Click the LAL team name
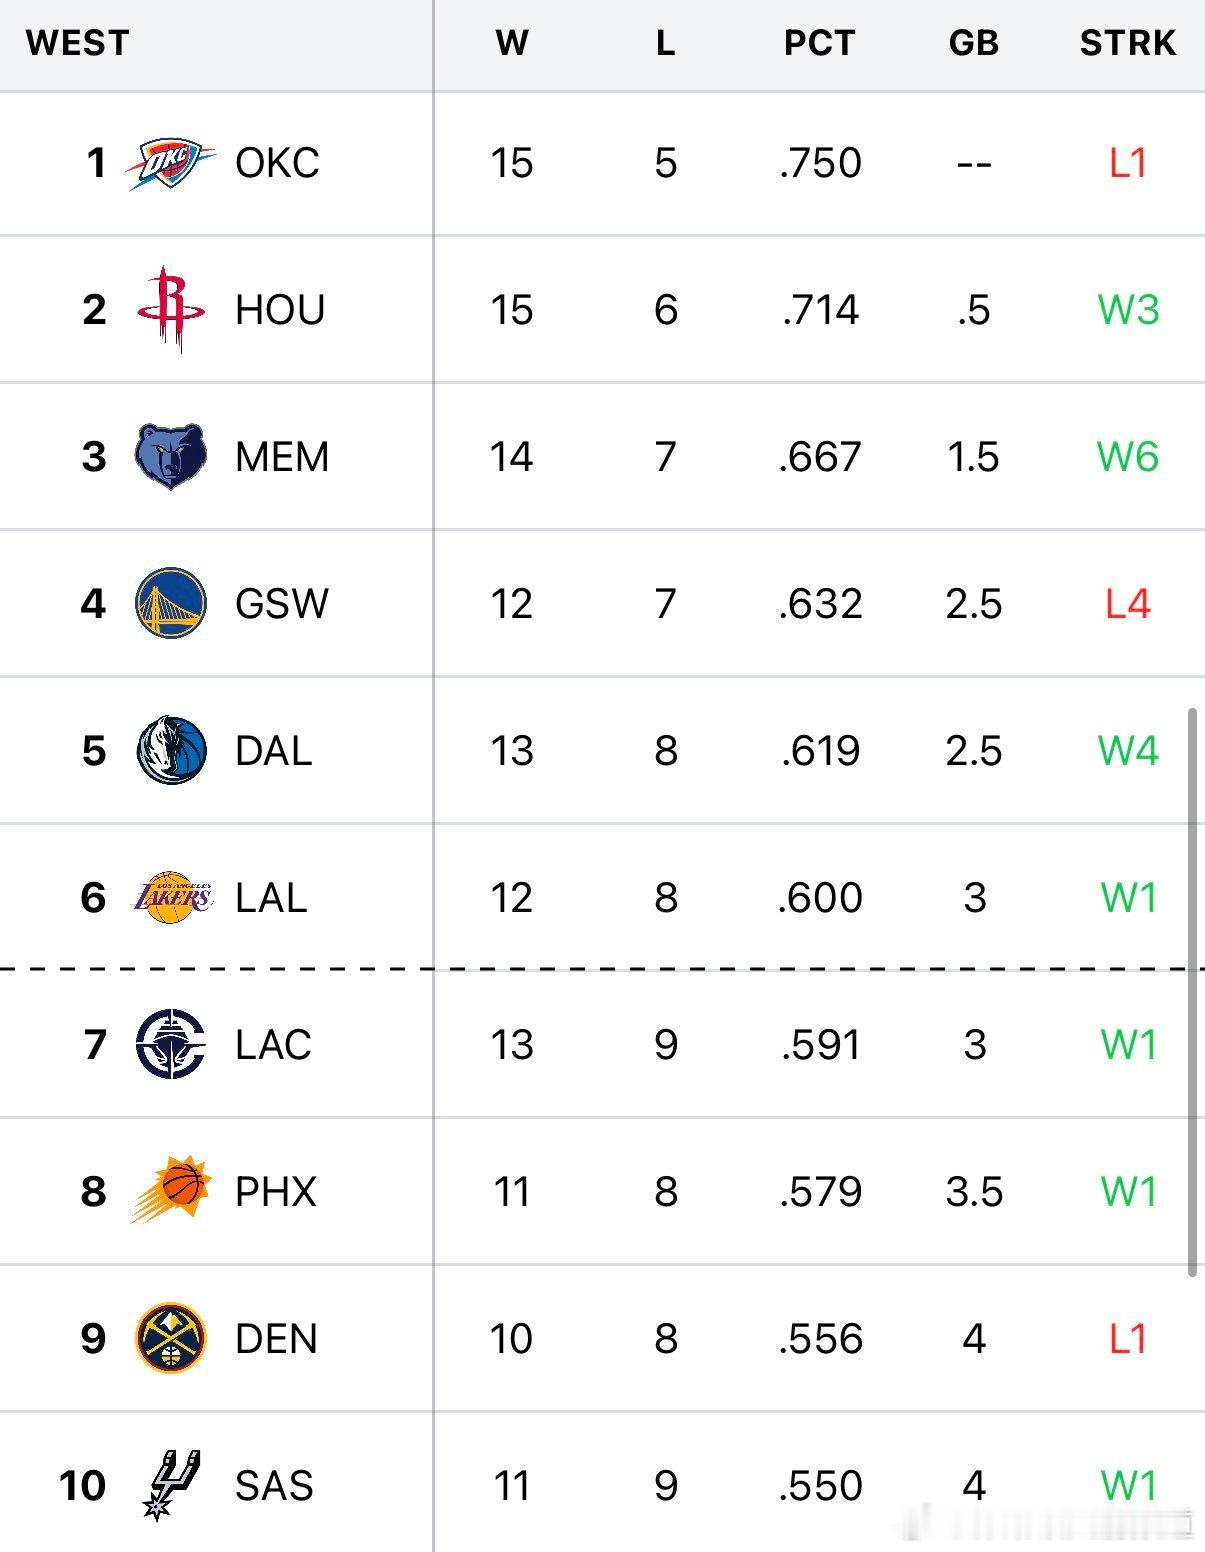1205x1552 pixels. (x=271, y=898)
